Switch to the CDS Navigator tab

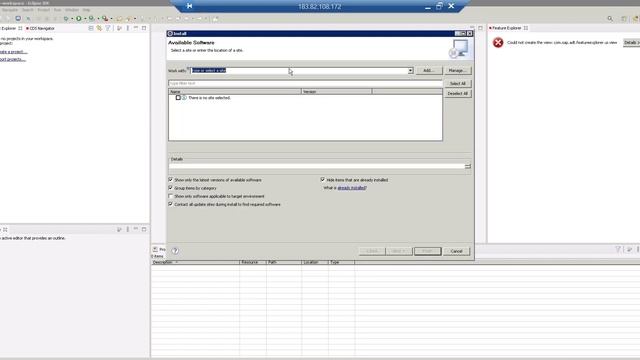pyautogui.click(x=40, y=28)
